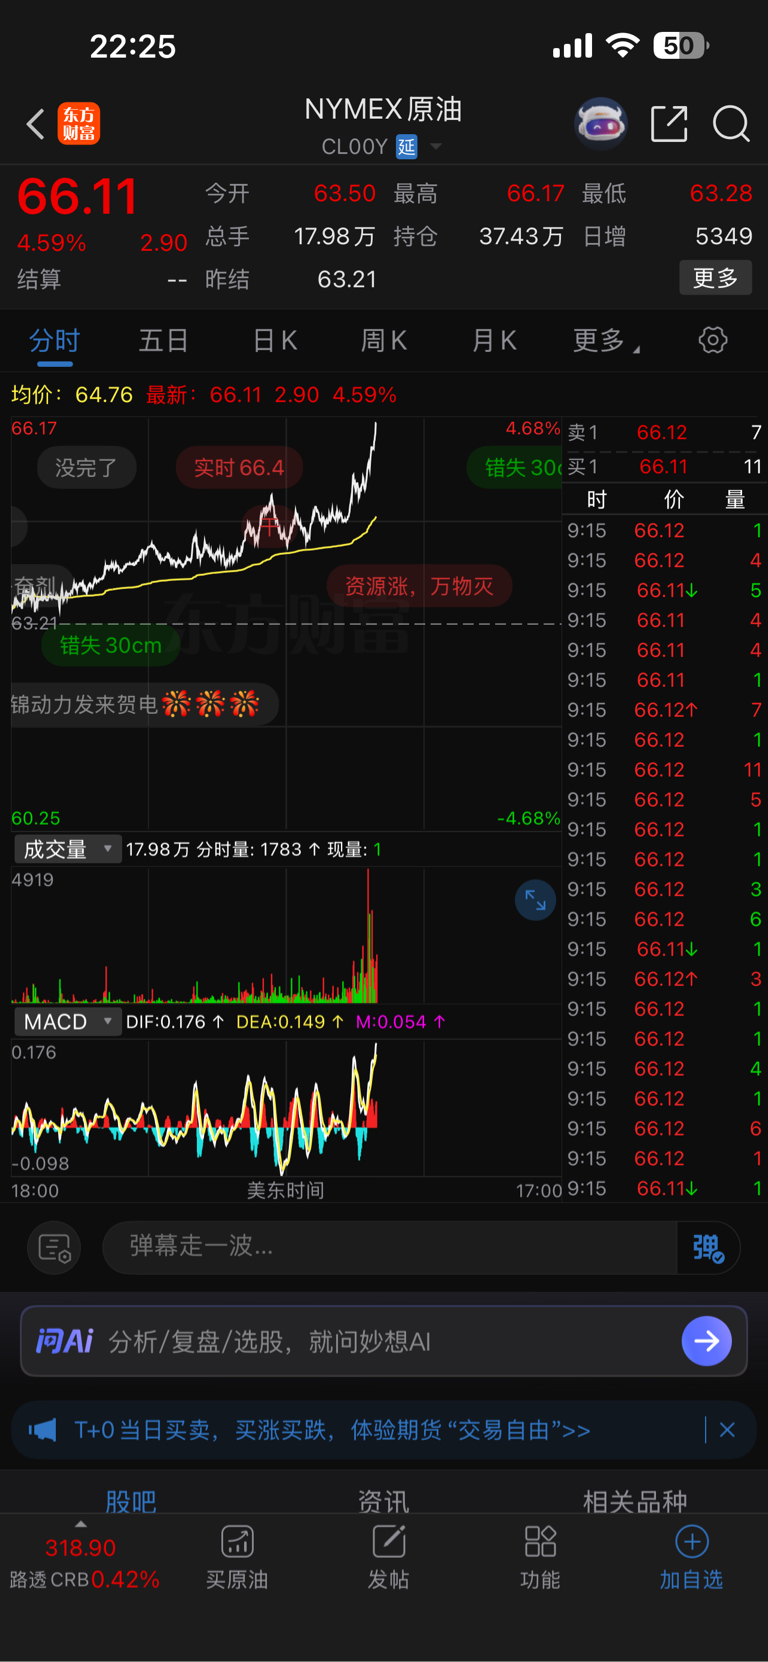Tap the 均价 64.76 value
768x1662 pixels.
tap(104, 395)
